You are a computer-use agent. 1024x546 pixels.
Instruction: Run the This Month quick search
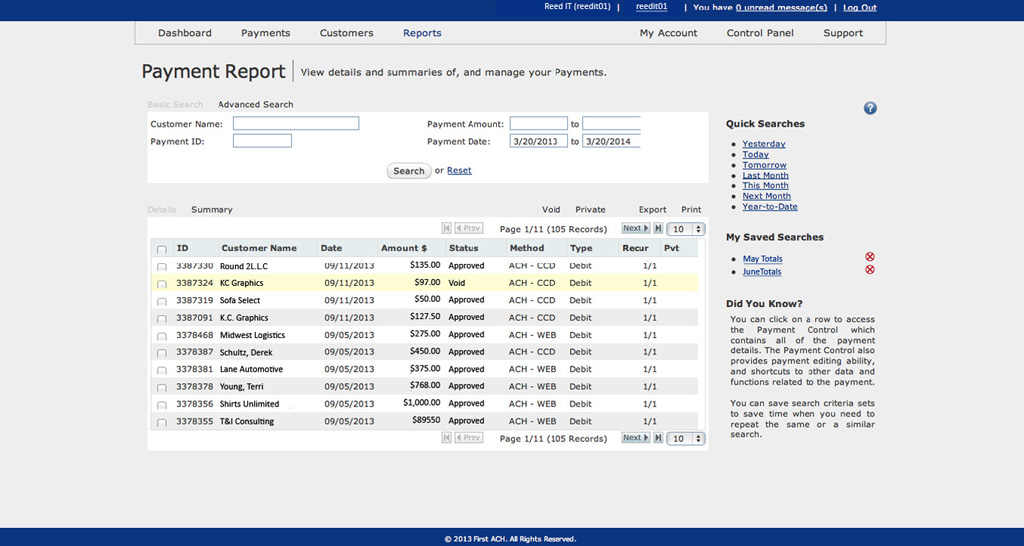point(765,185)
